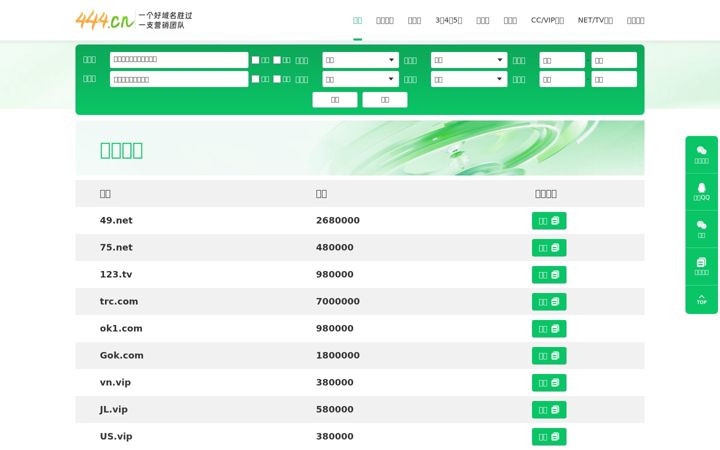Click the left white button below the filters
Viewport: 720px width, 450px height.
pyautogui.click(x=335, y=100)
